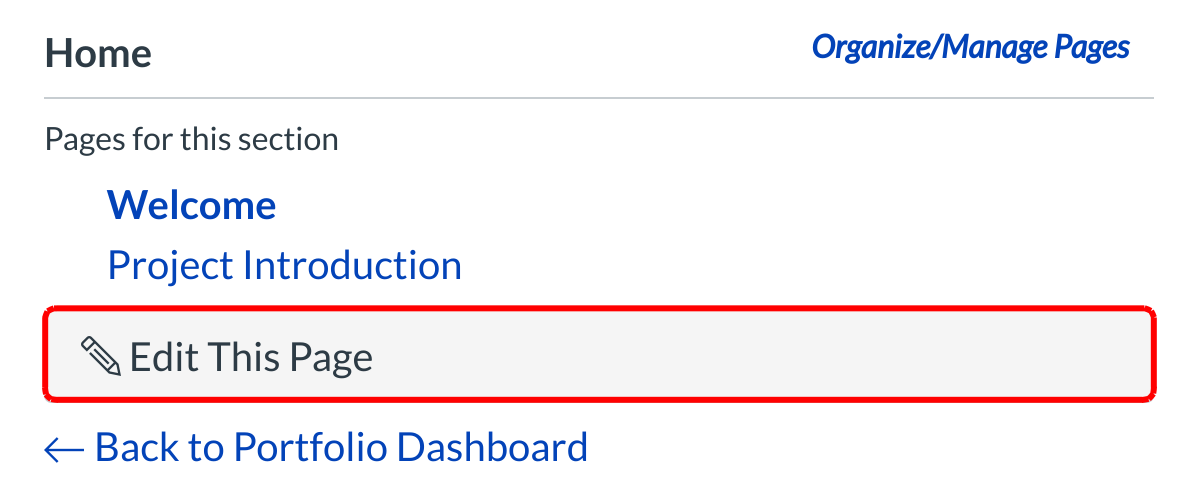The width and height of the screenshot is (1196, 498).
Task: Click the 'Pages for this section' label
Action: coord(191,139)
